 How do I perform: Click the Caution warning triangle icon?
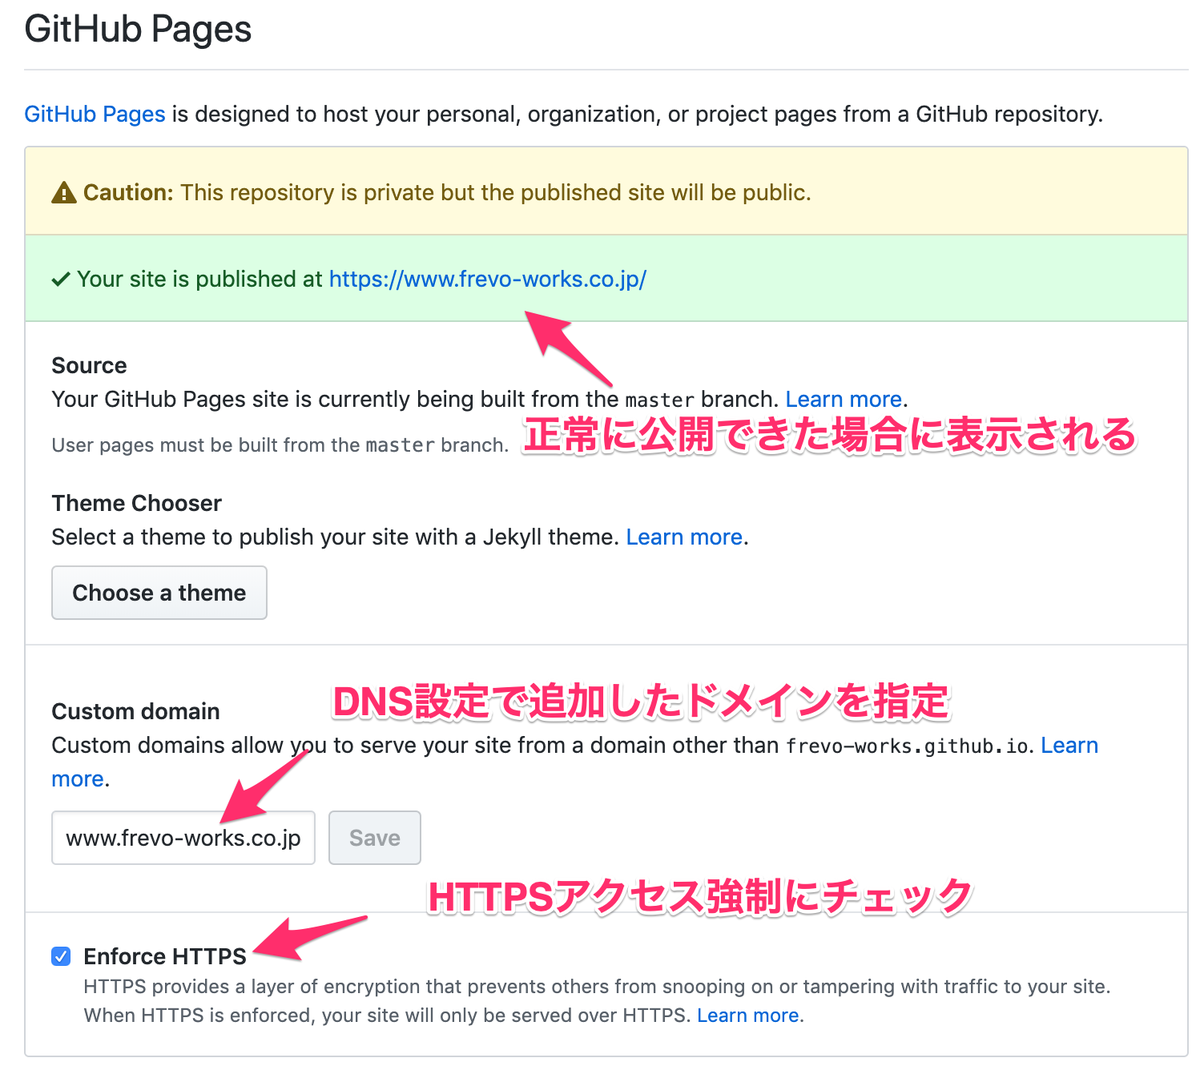pyautogui.click(x=64, y=192)
